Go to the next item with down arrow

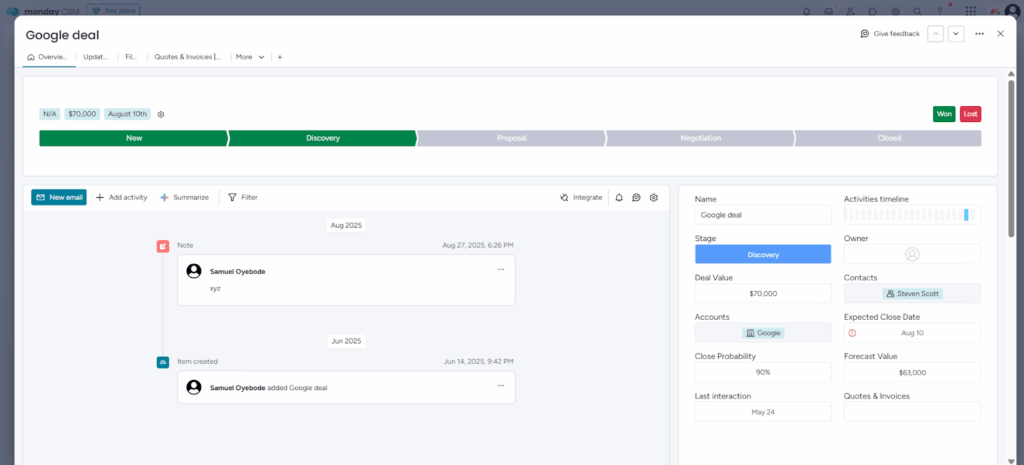coord(956,34)
